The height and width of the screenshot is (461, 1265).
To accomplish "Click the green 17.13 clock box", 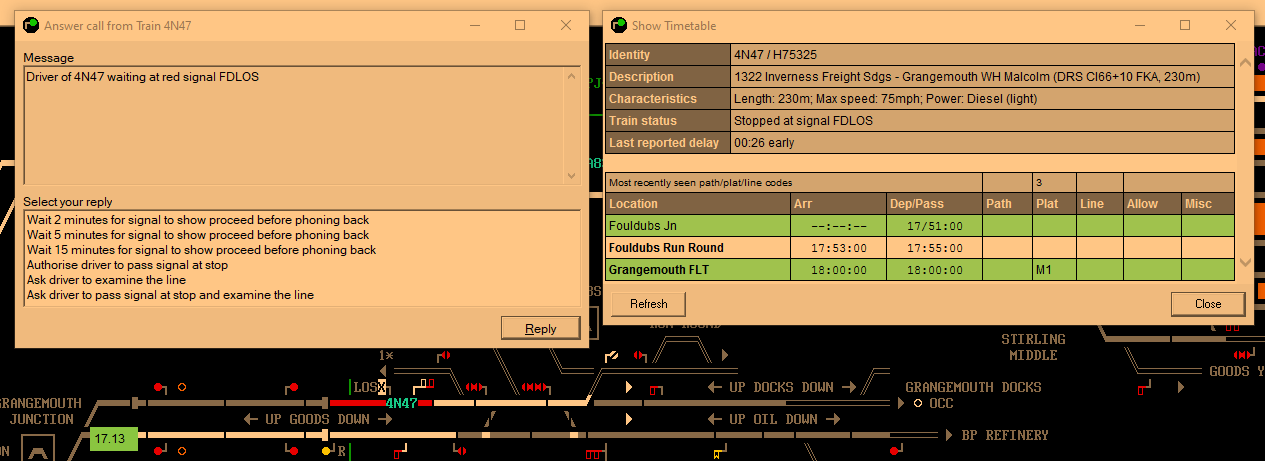I will pyautogui.click(x=113, y=439).
